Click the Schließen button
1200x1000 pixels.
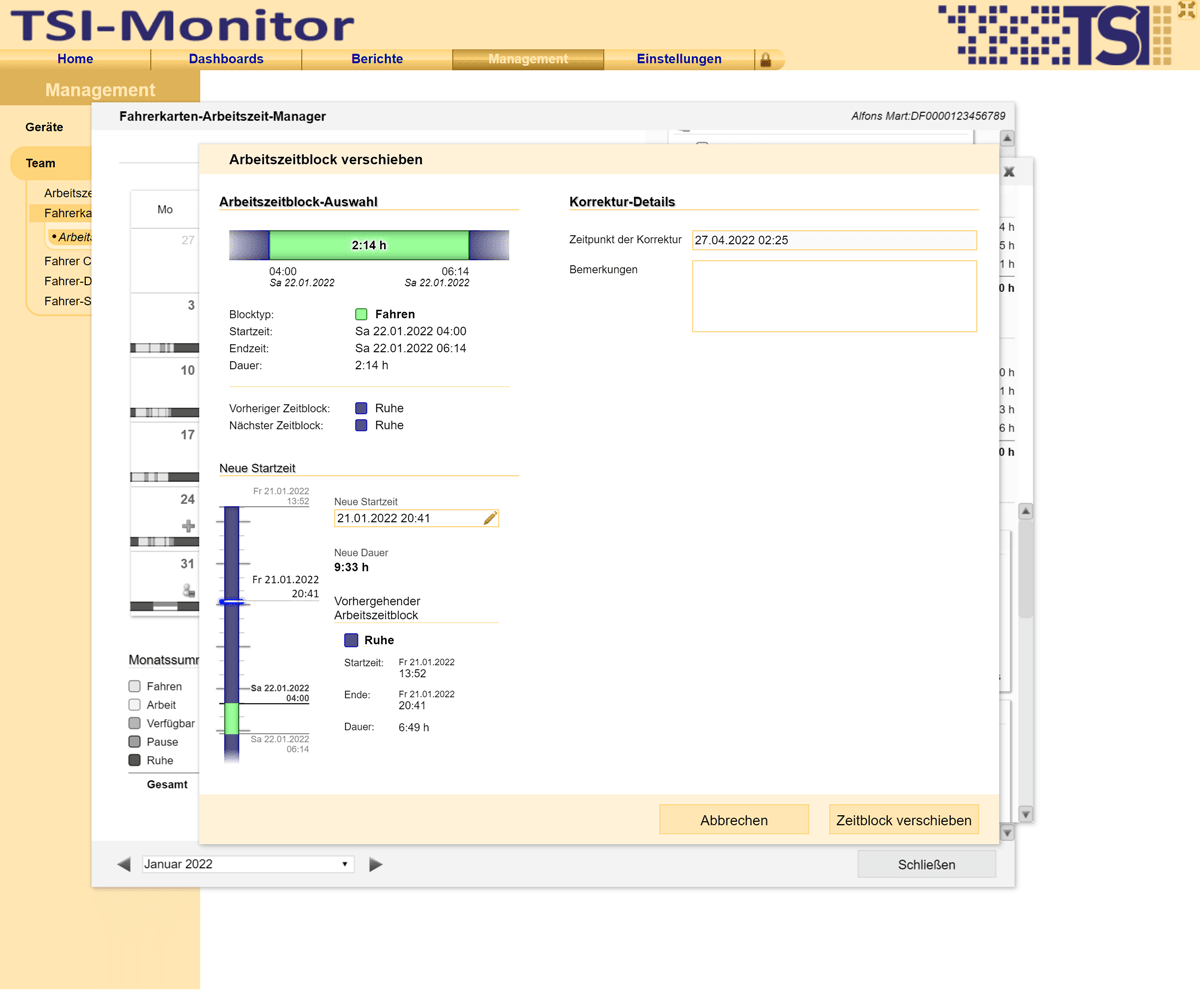pyautogui.click(x=926, y=864)
